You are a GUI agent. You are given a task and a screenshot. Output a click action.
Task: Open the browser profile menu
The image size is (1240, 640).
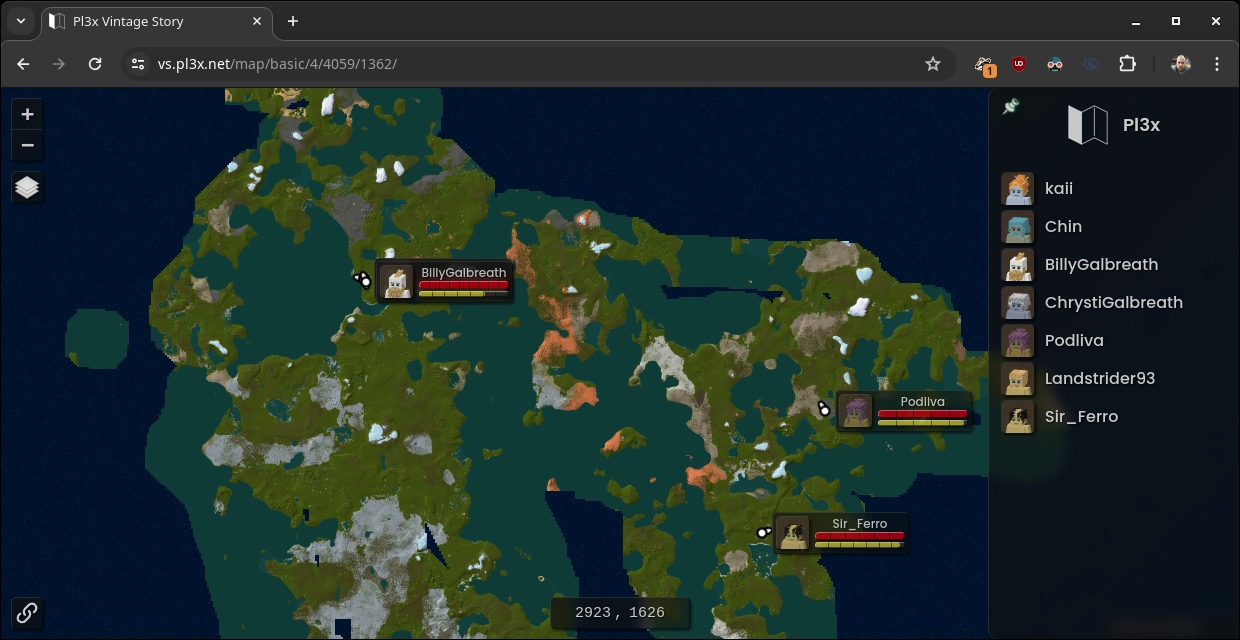pos(1180,63)
